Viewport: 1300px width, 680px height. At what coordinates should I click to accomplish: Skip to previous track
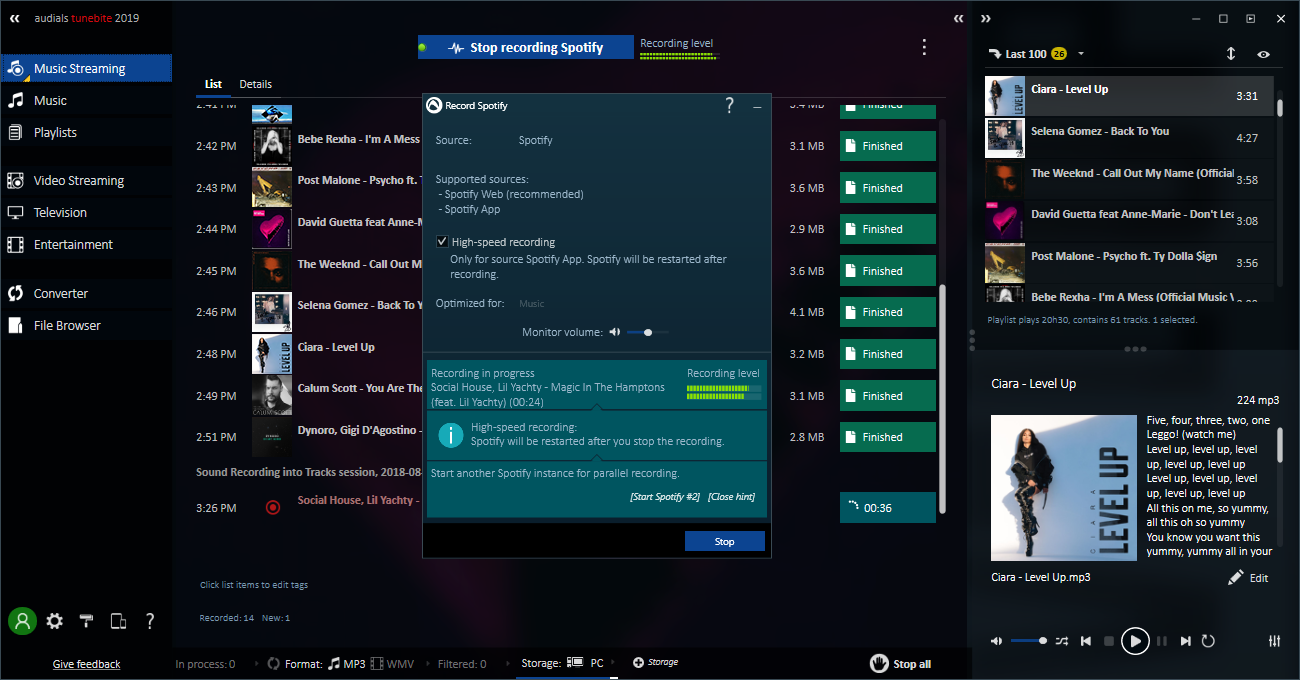(1086, 640)
